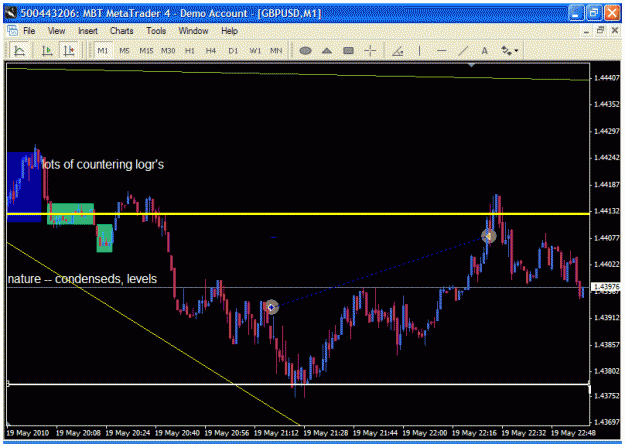
Task: Switch to the H1 timeframe
Action: coord(190,51)
